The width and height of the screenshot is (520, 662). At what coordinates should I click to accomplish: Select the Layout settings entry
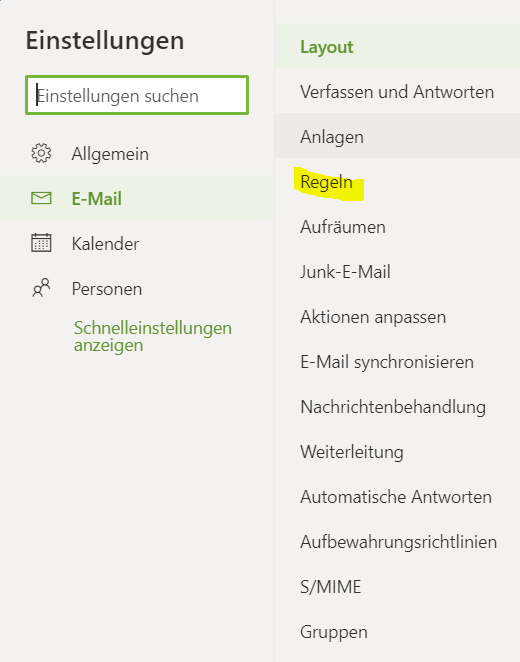pyautogui.click(x=397, y=46)
